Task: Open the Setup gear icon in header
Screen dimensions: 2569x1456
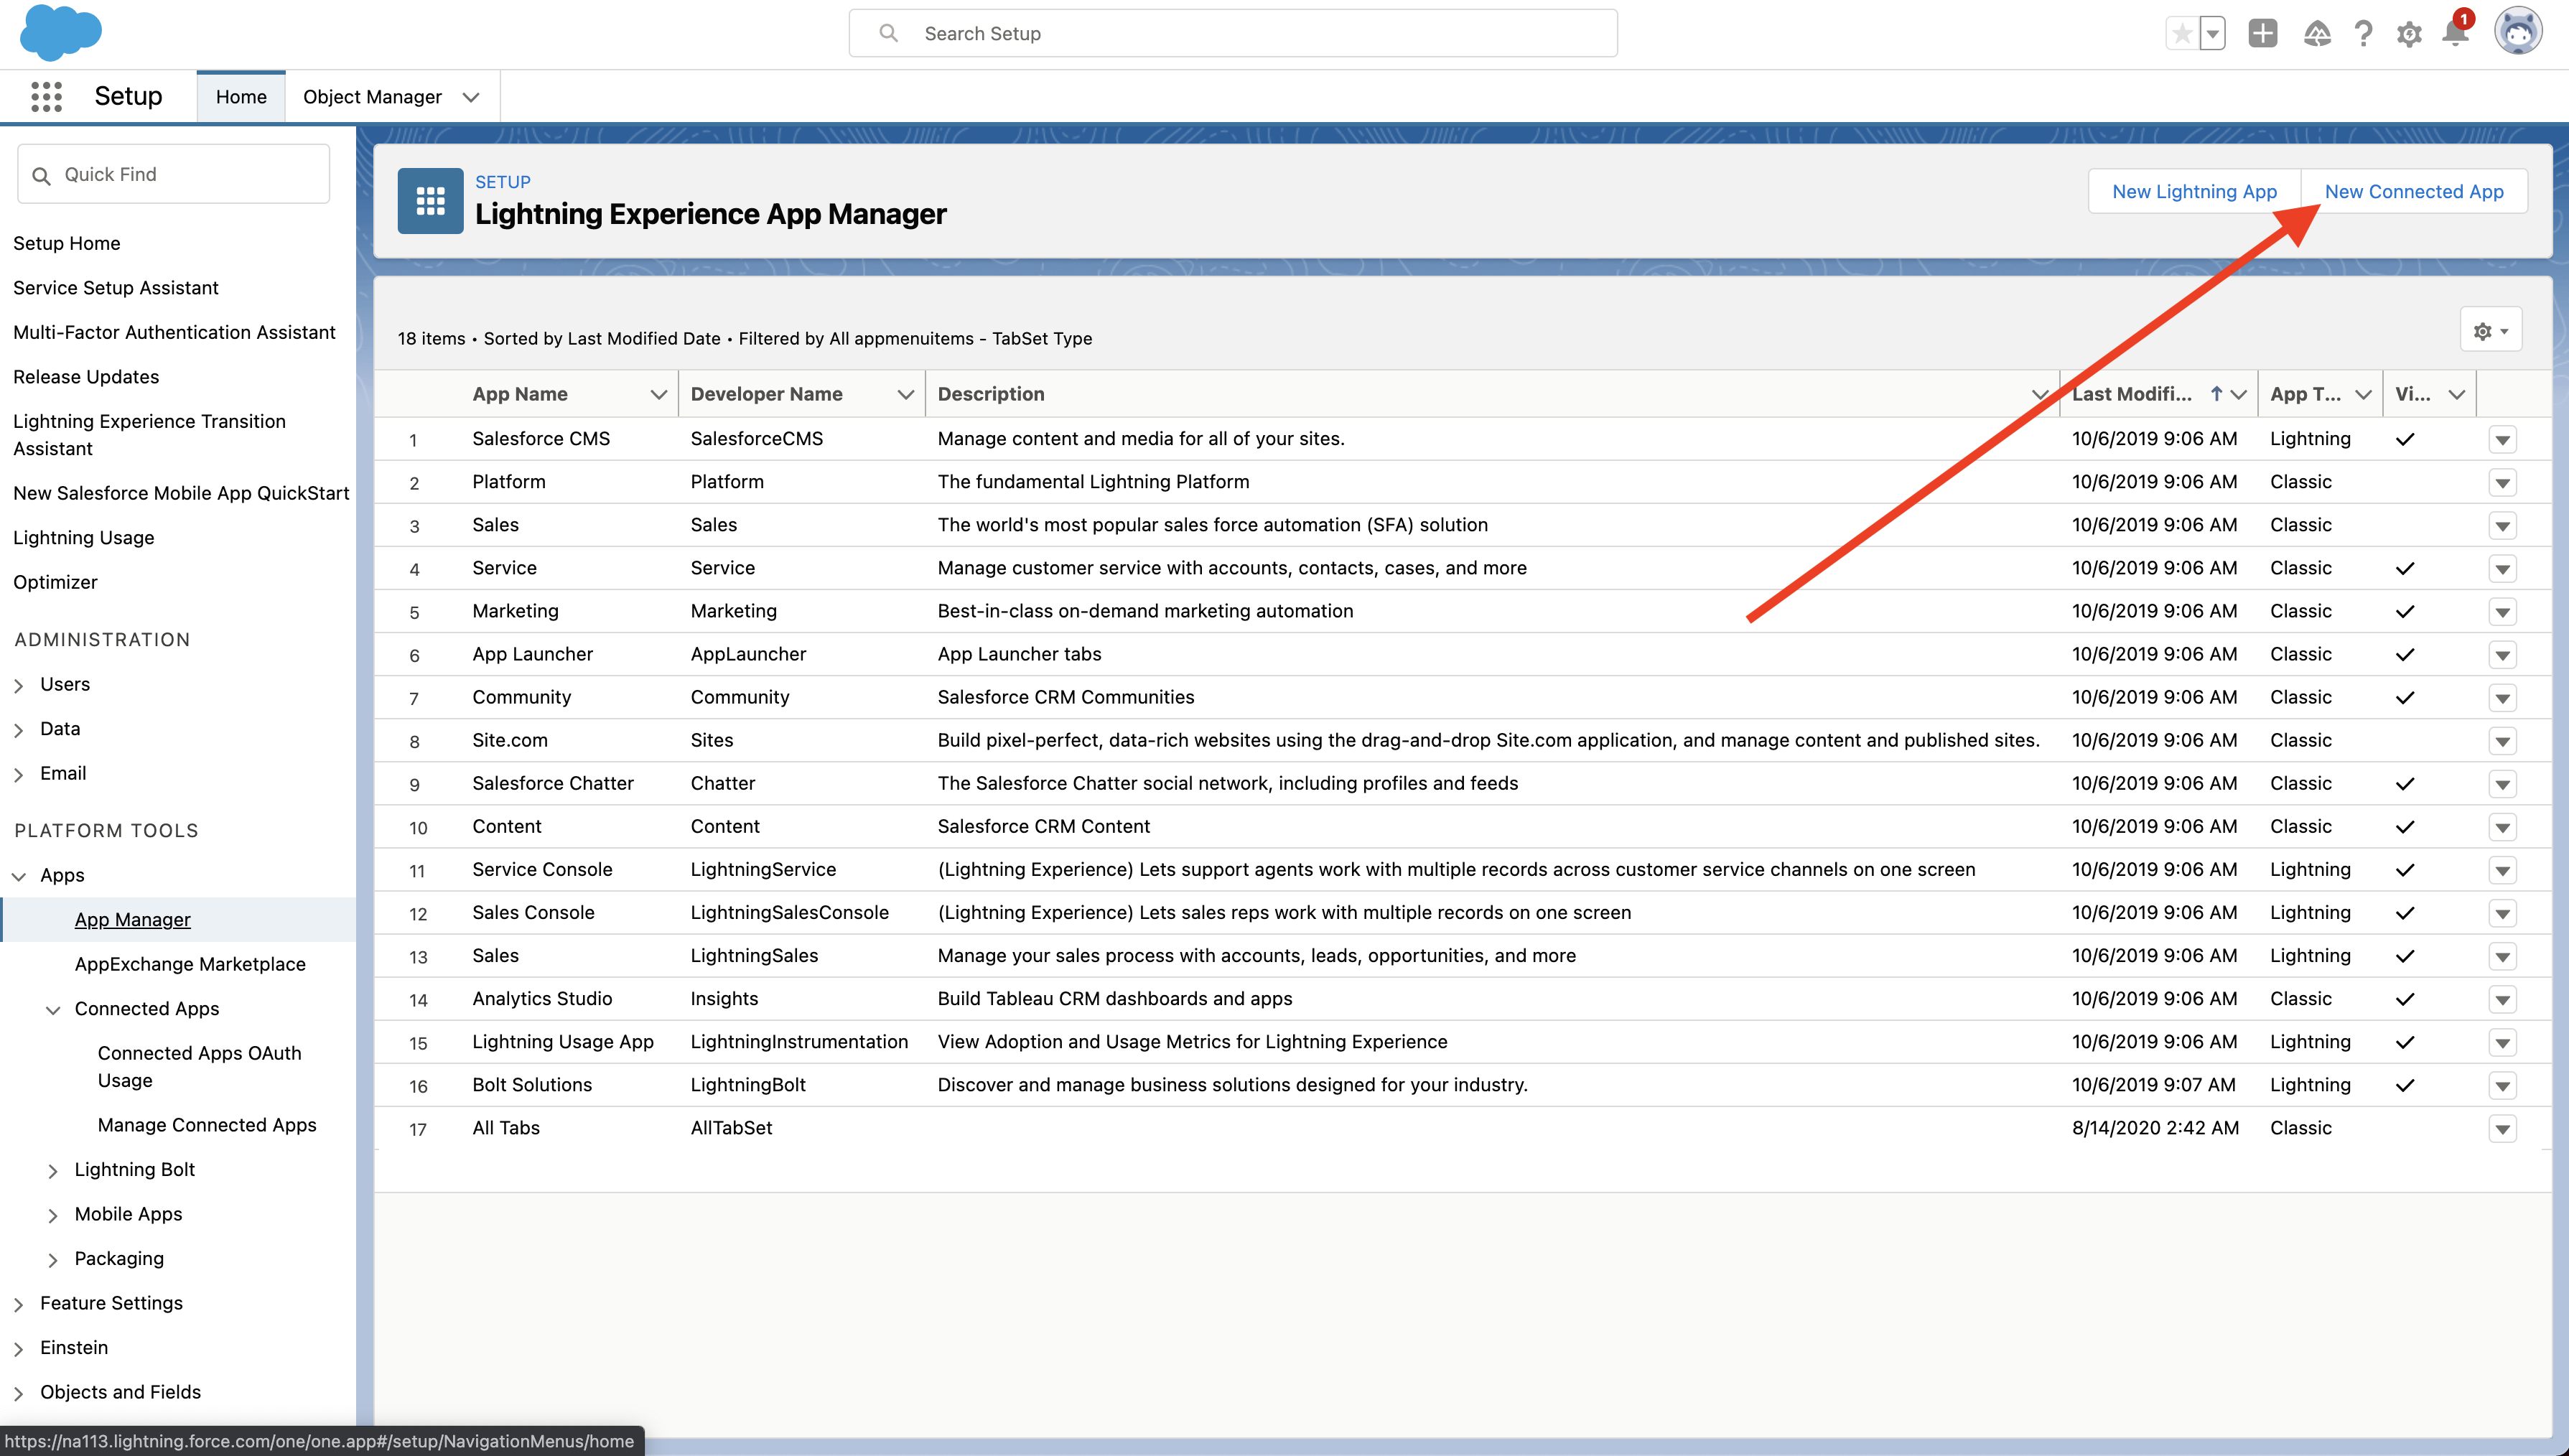Action: click(x=2409, y=34)
